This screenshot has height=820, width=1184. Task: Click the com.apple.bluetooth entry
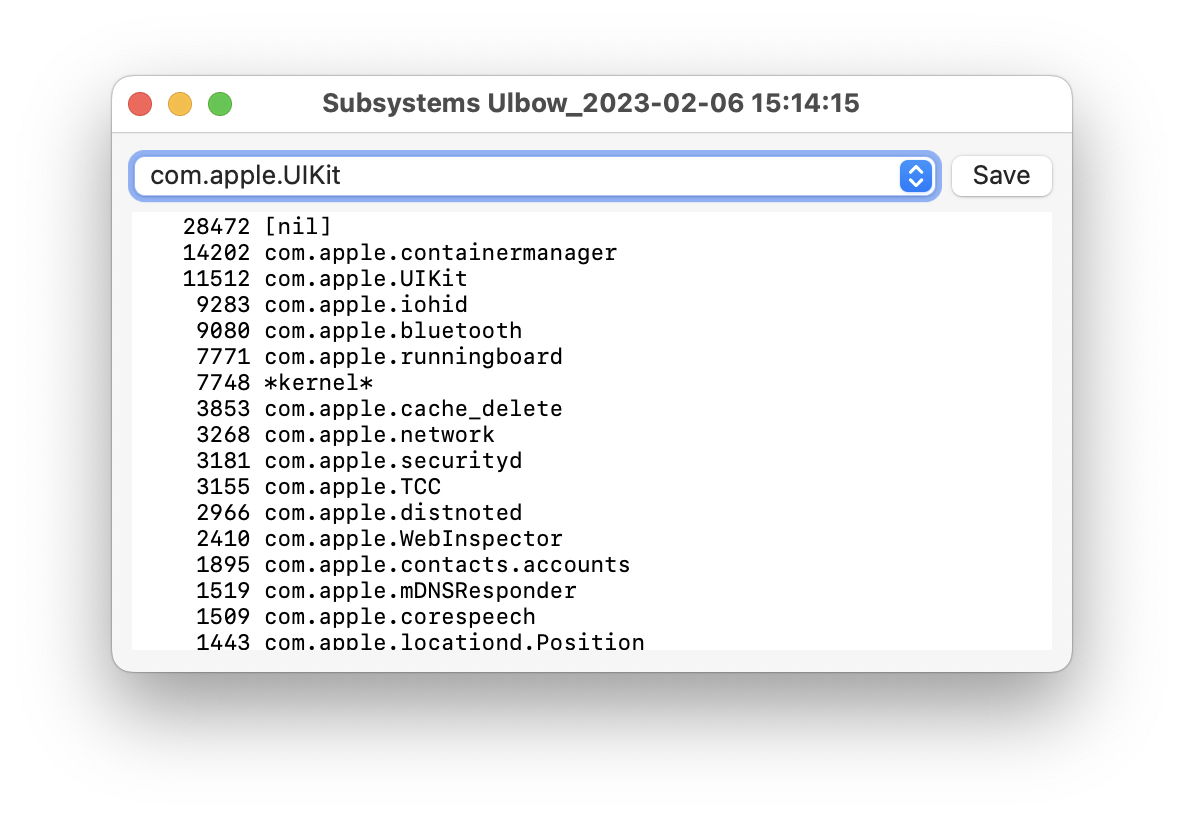tap(392, 331)
